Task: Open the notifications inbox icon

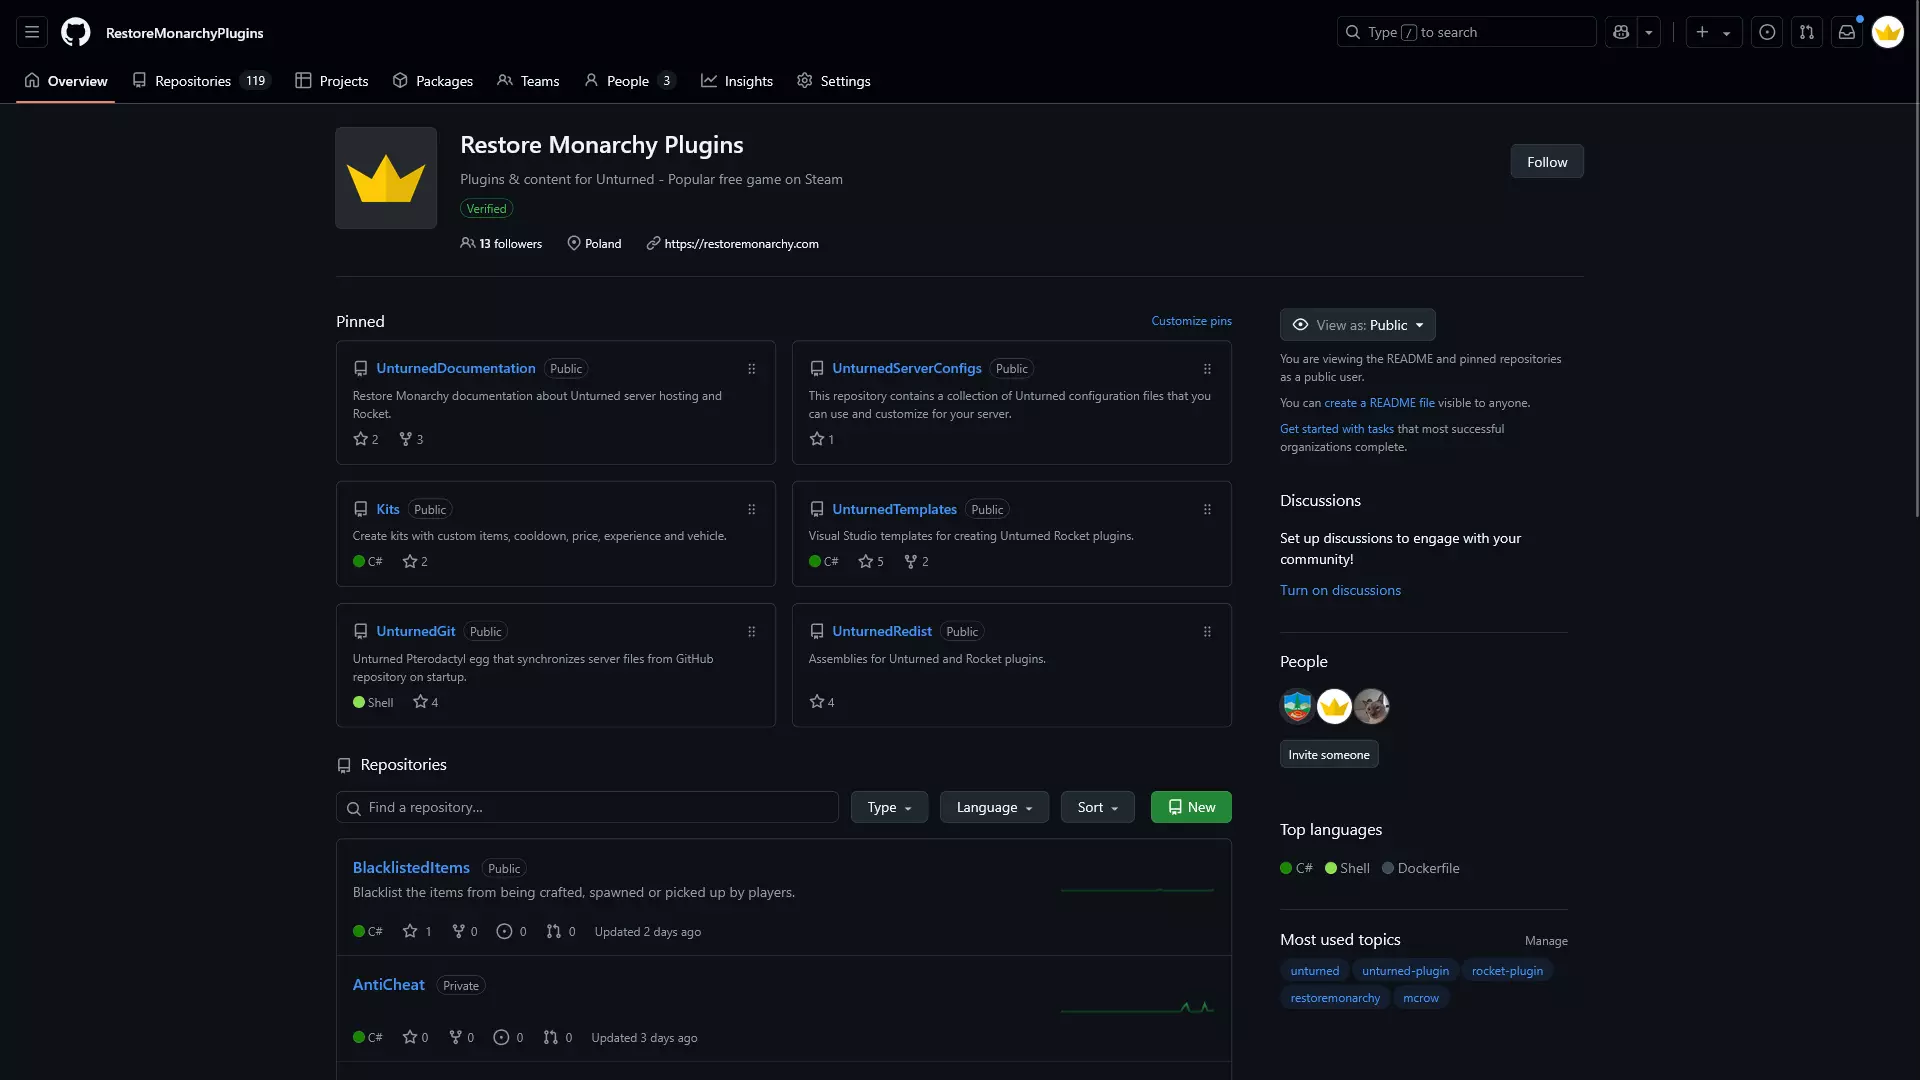Action: 1847,32
